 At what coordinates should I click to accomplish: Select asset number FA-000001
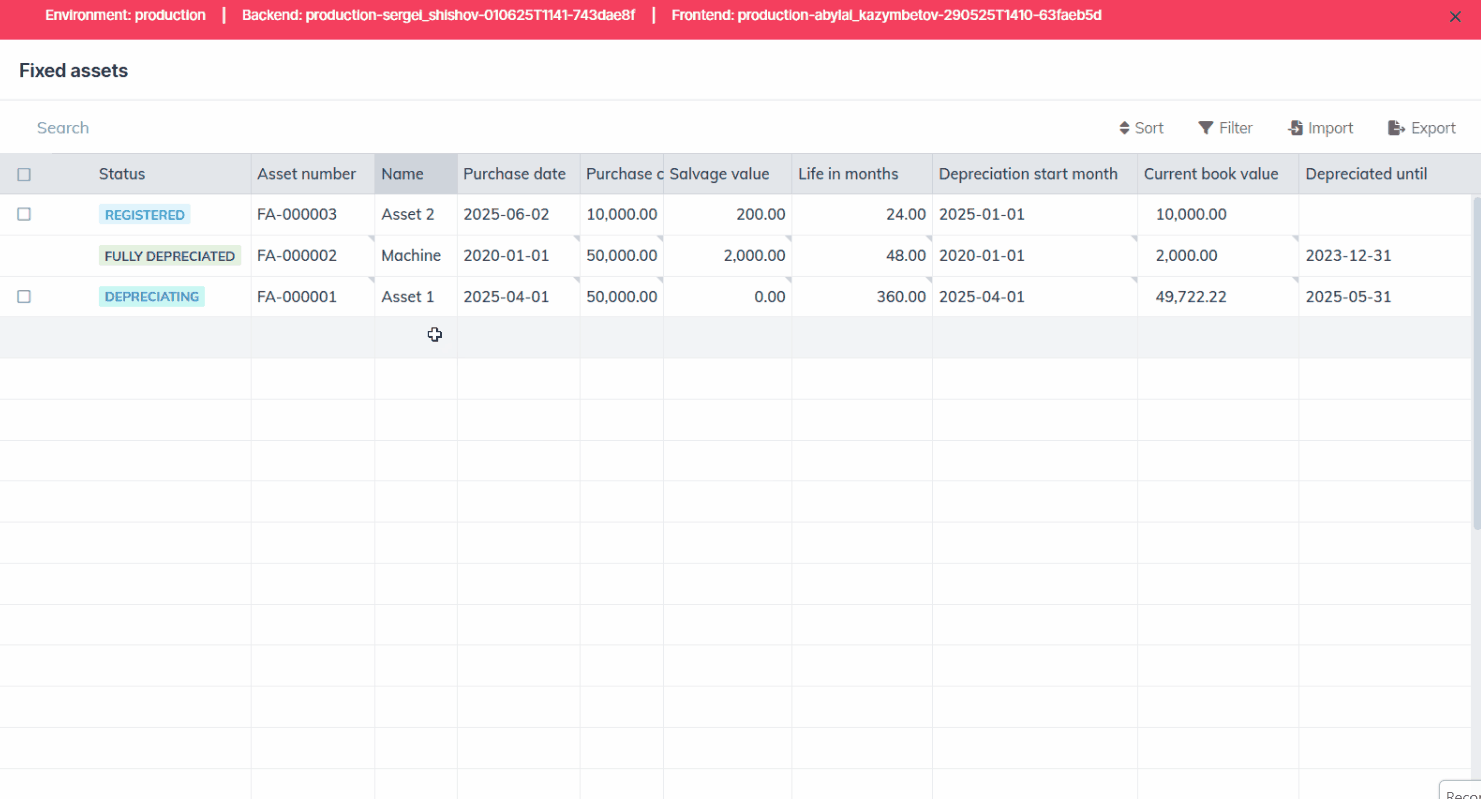297,296
